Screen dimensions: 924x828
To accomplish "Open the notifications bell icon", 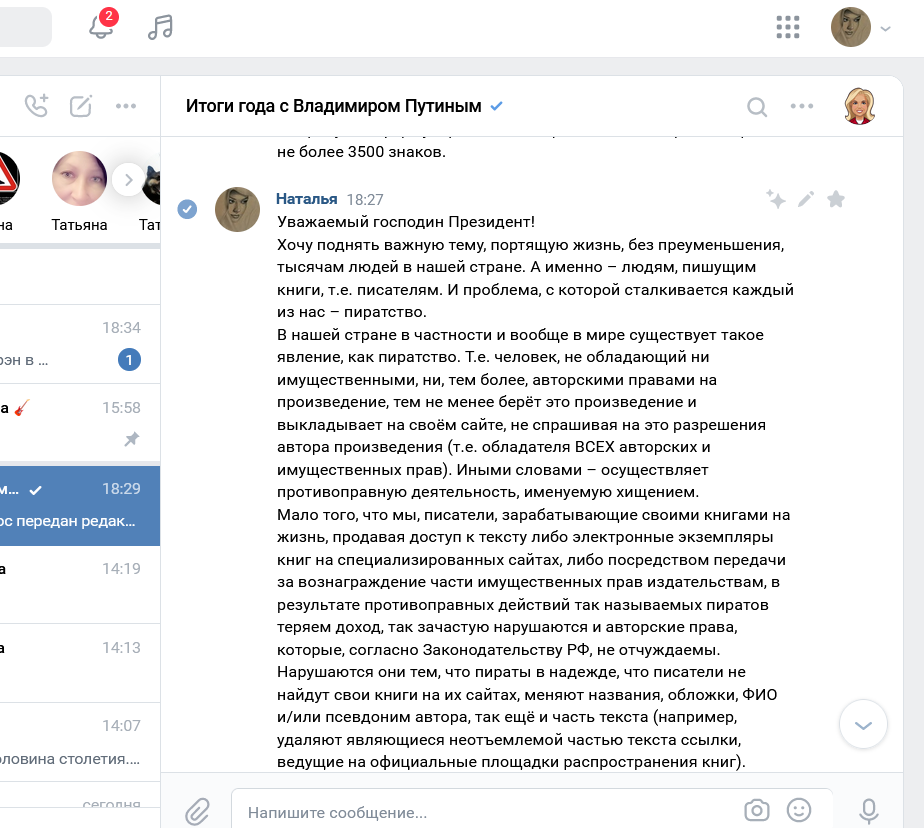I will pos(101,27).
